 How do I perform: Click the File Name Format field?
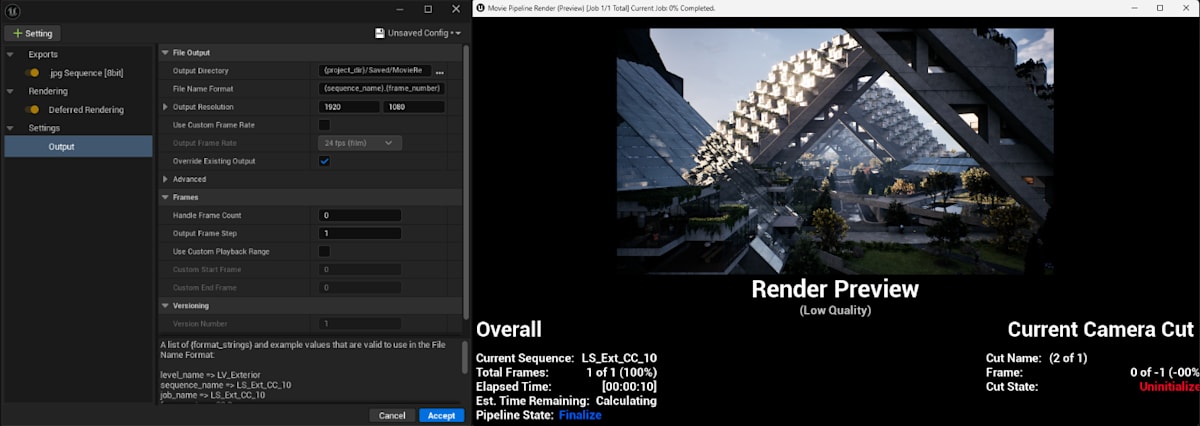381,88
